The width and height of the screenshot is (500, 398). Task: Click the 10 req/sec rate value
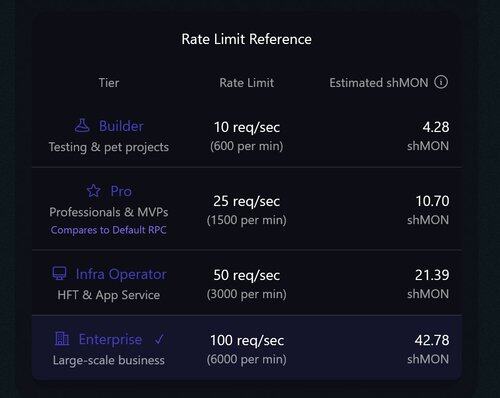coord(247,127)
